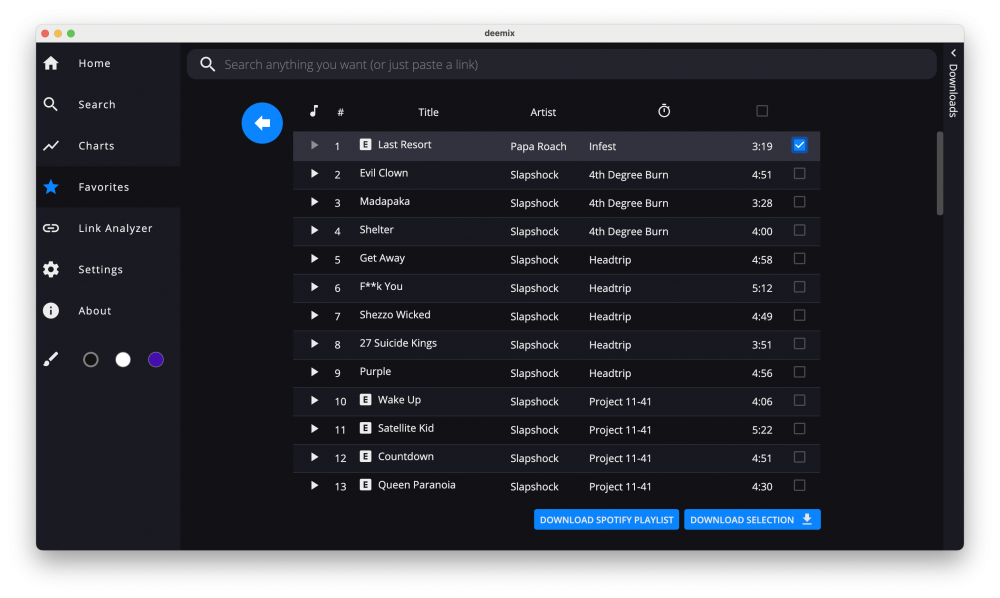Click the Home icon in sidebar
The width and height of the screenshot is (1000, 598).
[x=51, y=63]
